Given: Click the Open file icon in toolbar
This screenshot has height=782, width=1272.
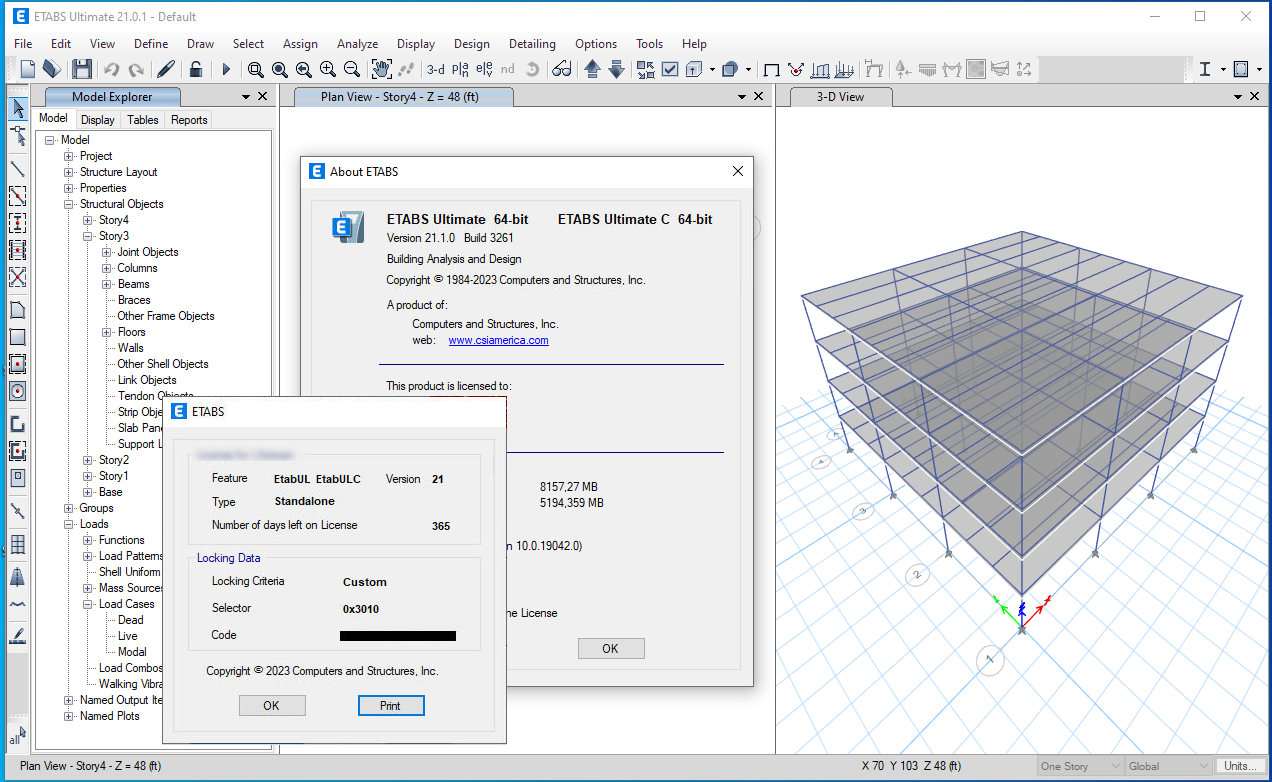Looking at the screenshot, I should 51,69.
